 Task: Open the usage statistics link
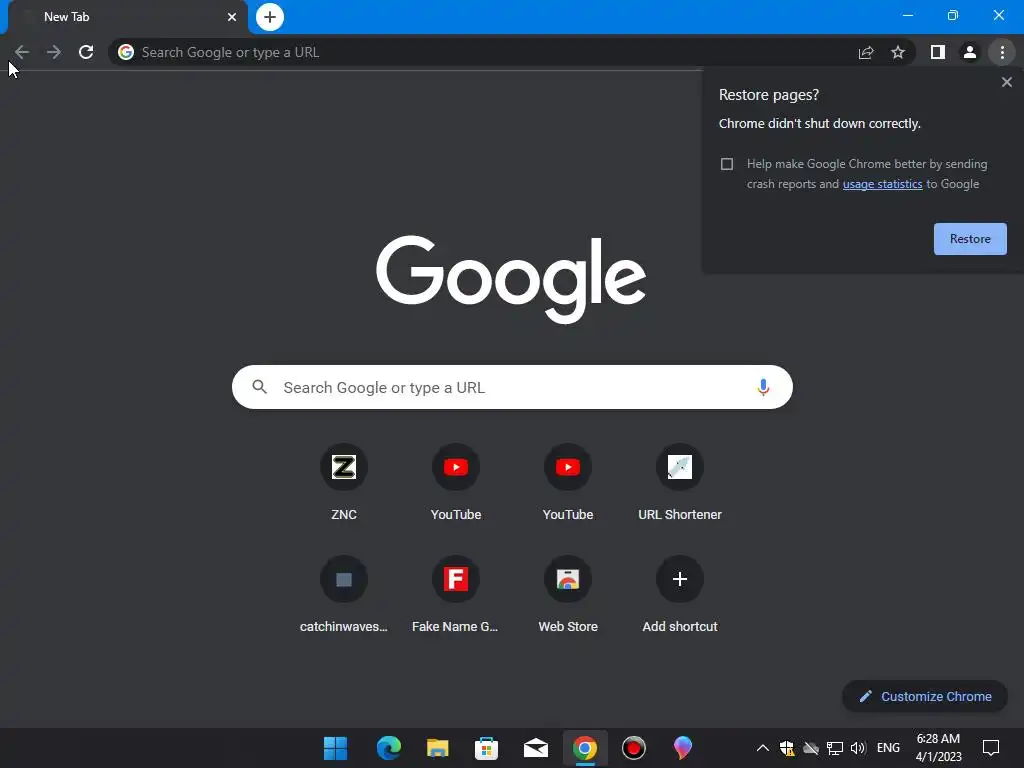tap(882, 184)
